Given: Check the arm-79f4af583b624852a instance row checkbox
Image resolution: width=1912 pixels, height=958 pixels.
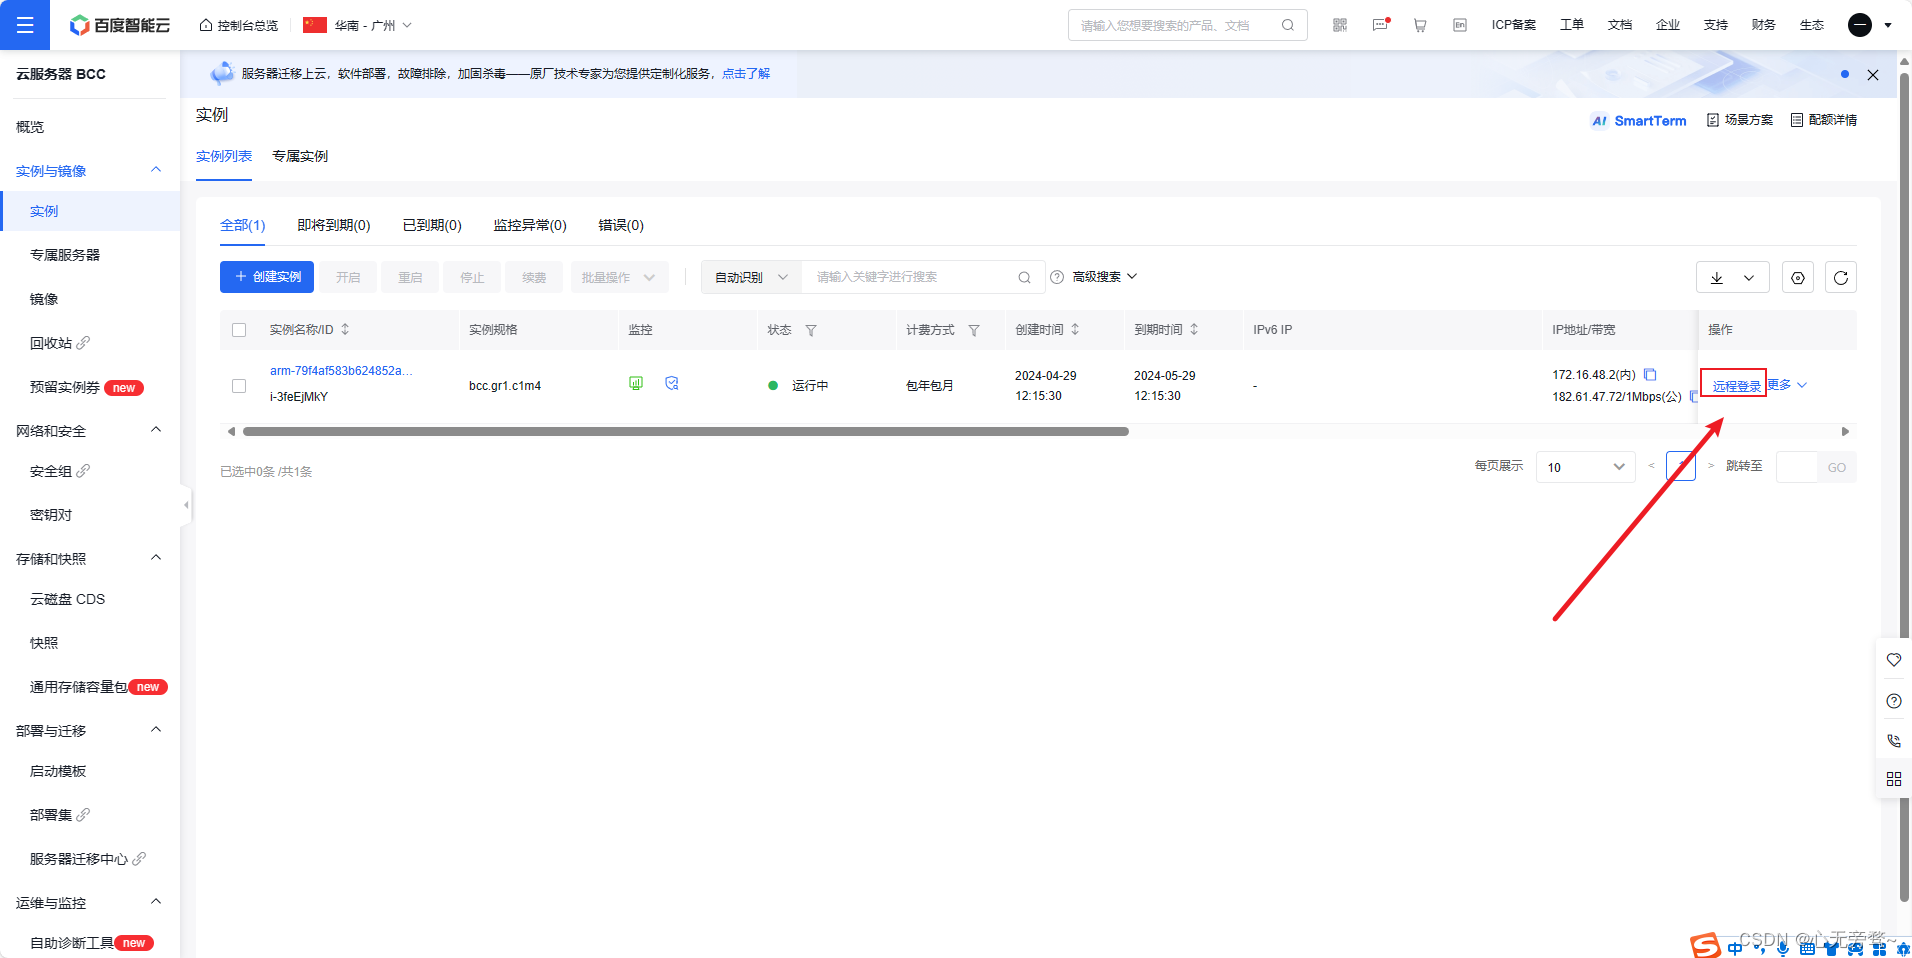Looking at the screenshot, I should pos(239,386).
